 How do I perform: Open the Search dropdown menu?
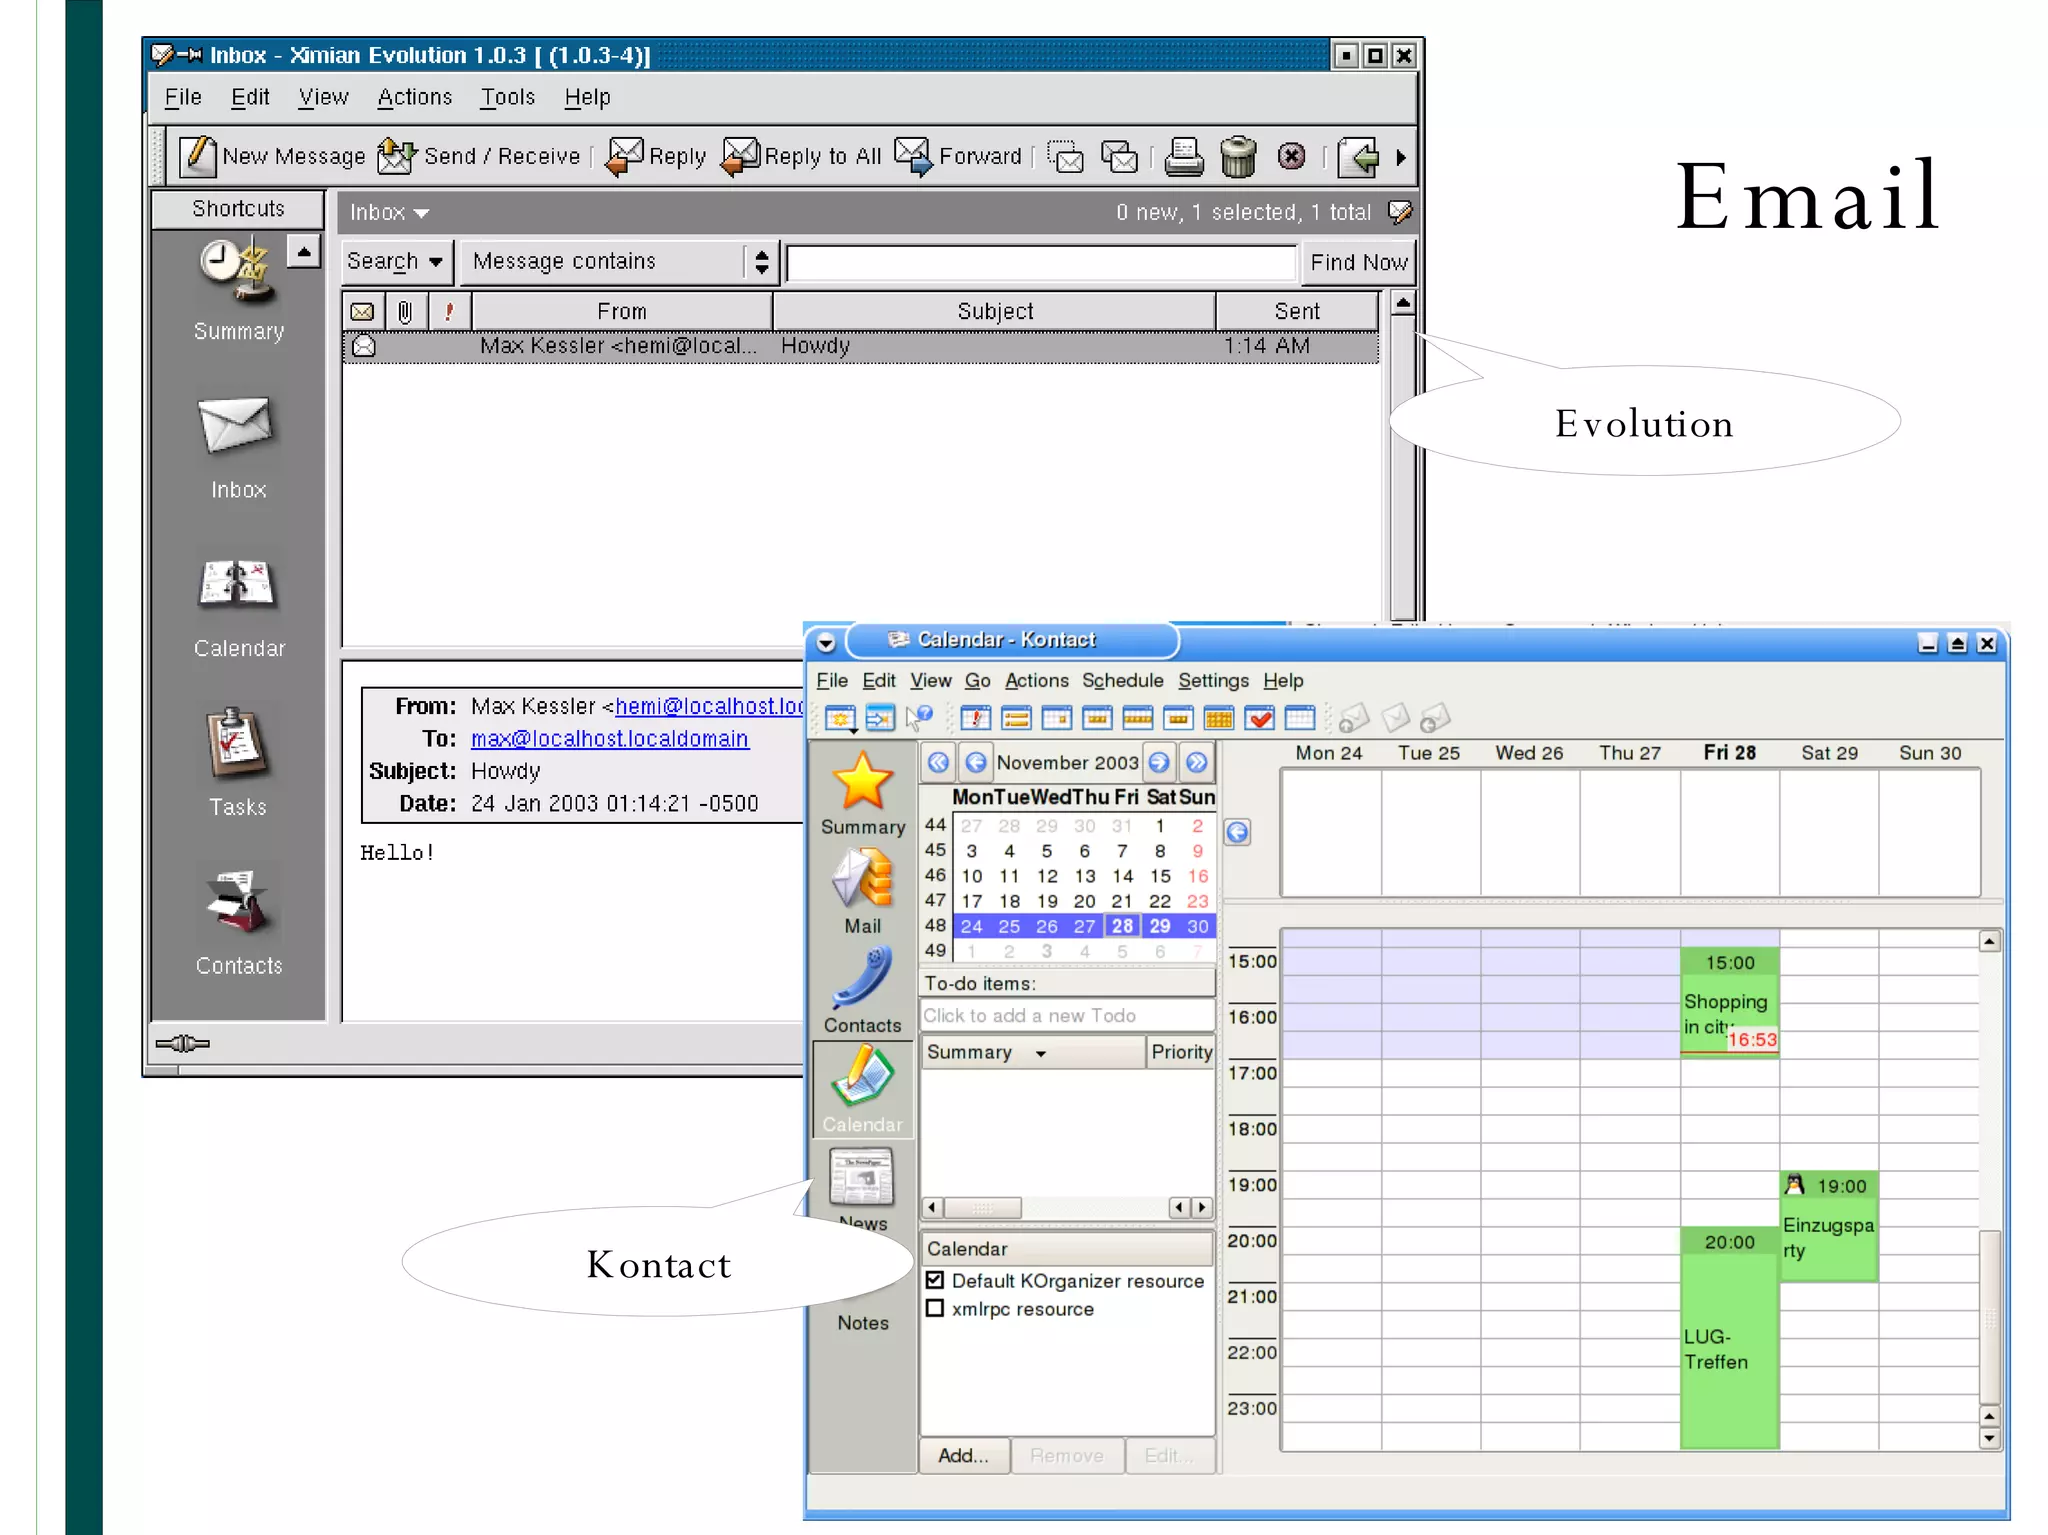point(396,262)
